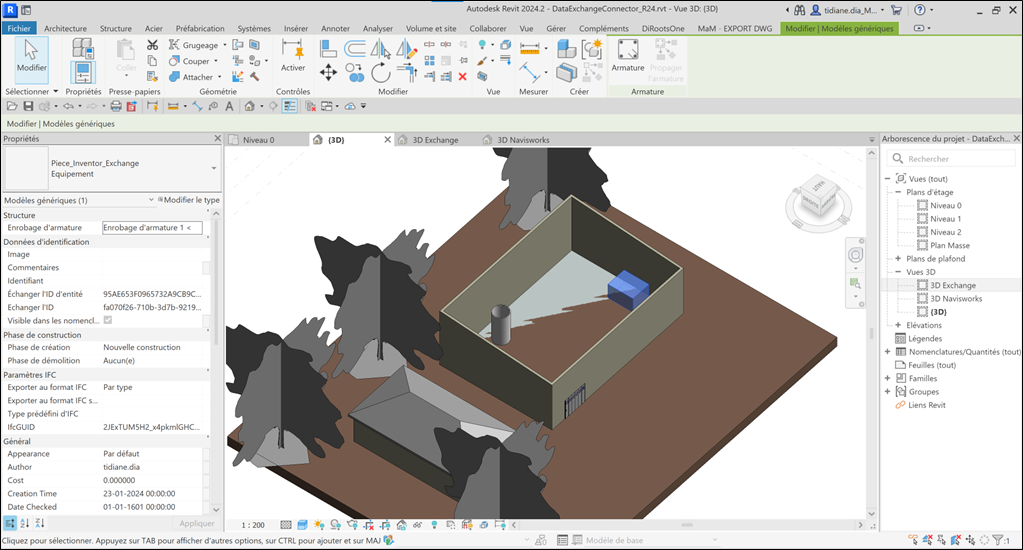Toggle temporary hide/isolate glasses icon
The image size is (1023, 550).
[x=418, y=525]
